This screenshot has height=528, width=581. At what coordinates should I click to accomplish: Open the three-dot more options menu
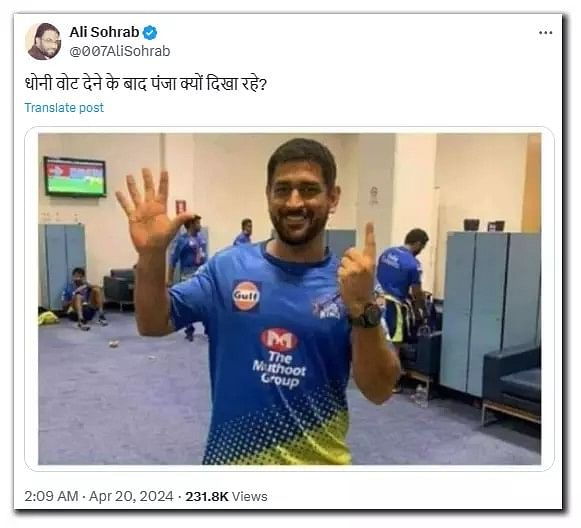click(x=545, y=33)
